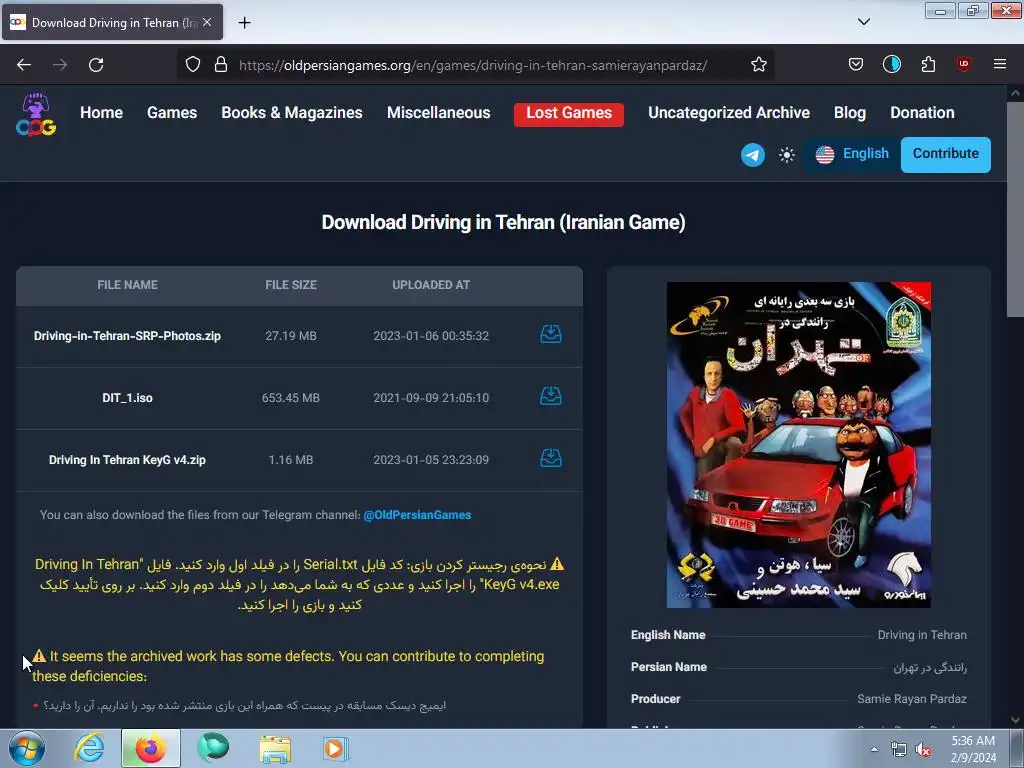Open Windows Explorer folder in taskbar

(275, 748)
